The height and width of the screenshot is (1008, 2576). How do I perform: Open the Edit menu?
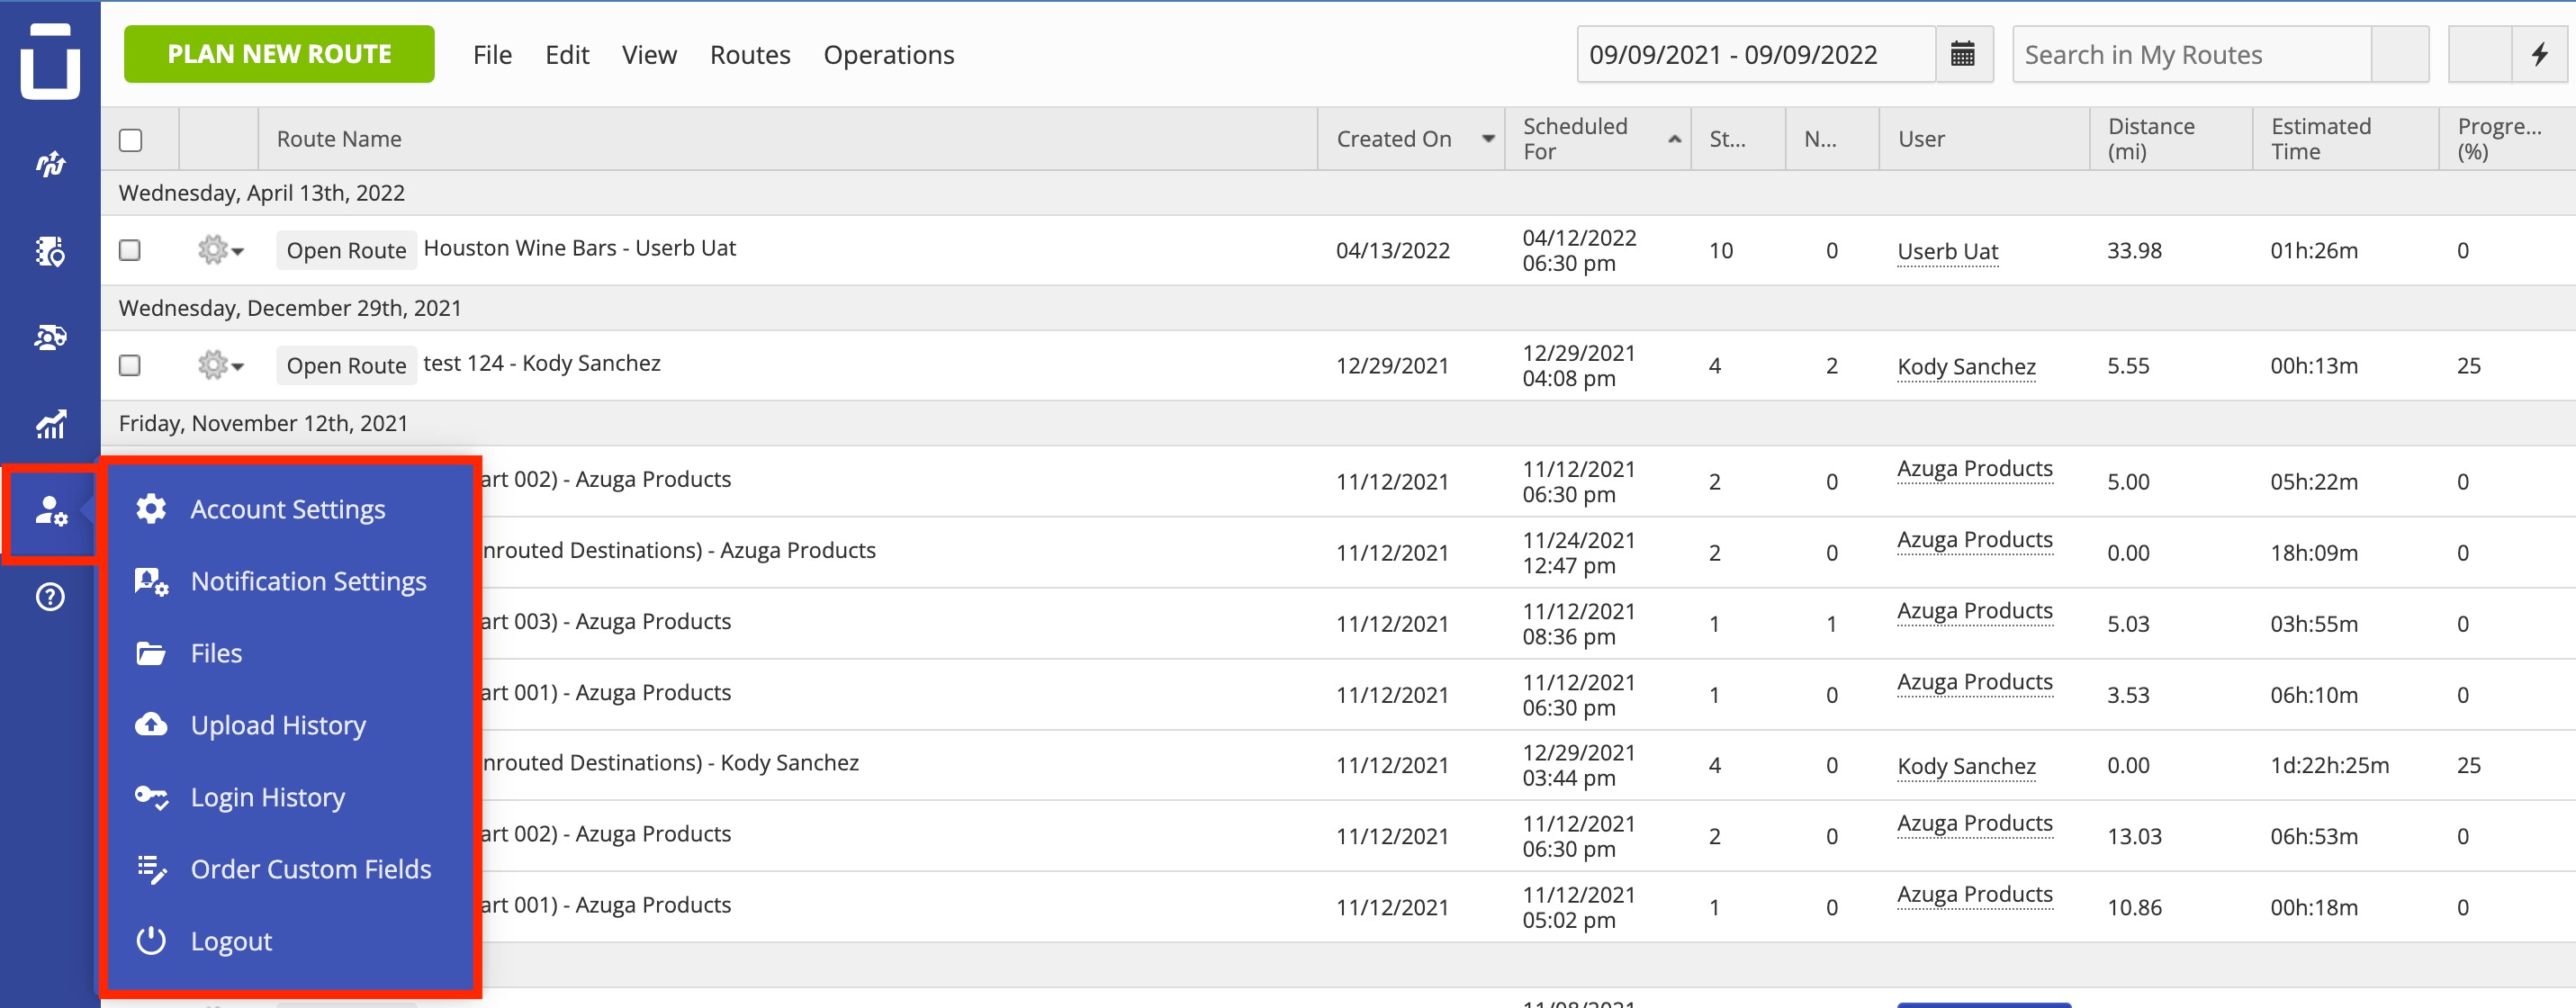[567, 54]
